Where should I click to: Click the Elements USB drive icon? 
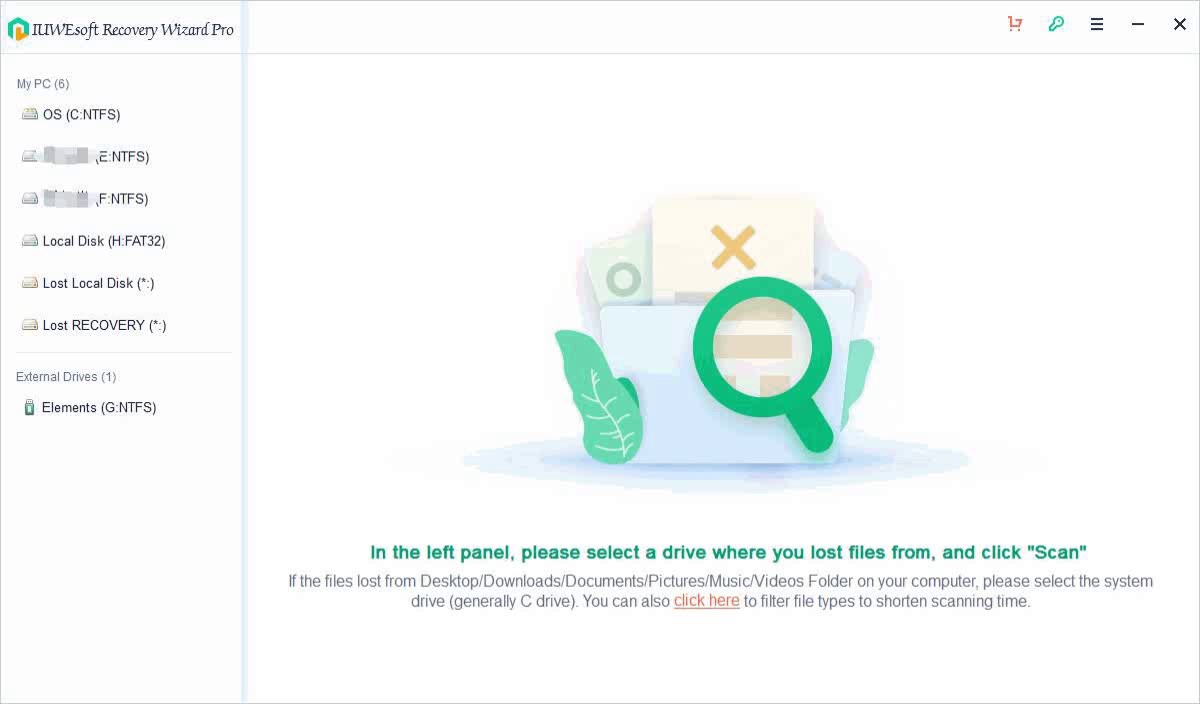[29, 407]
